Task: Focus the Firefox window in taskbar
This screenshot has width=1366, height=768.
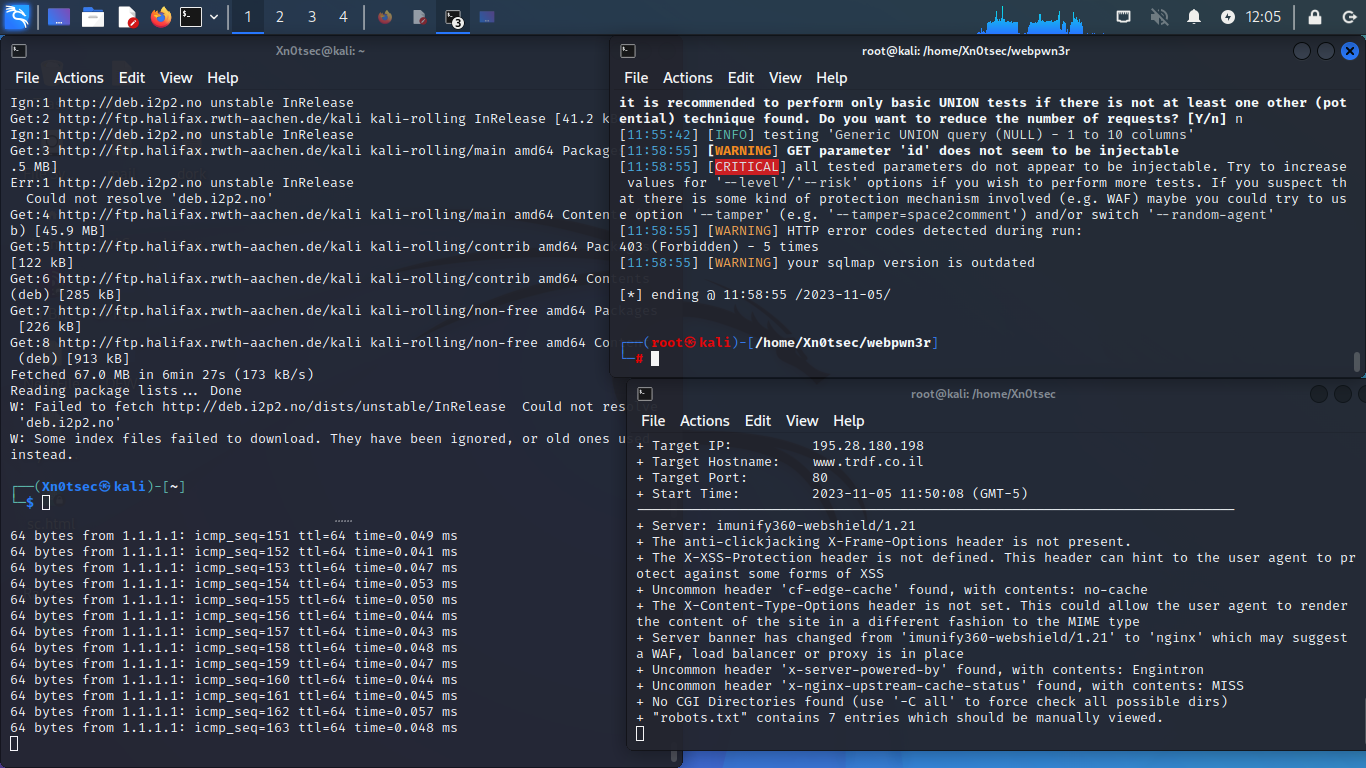Action: (385, 17)
